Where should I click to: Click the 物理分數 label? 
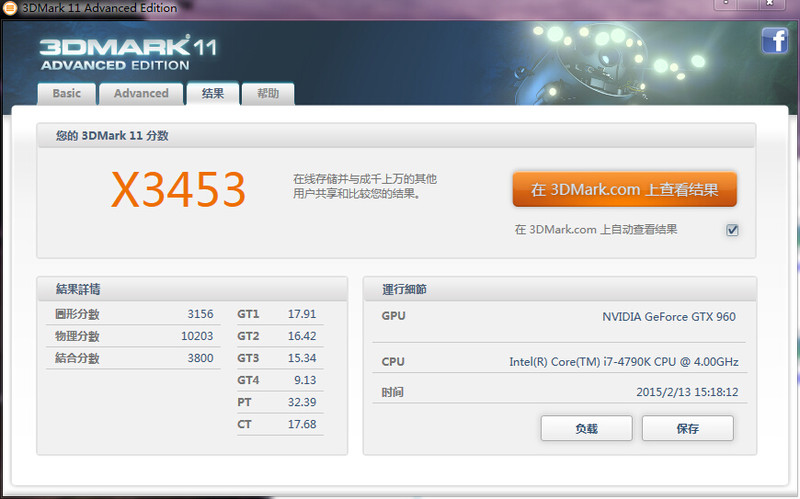point(77,336)
